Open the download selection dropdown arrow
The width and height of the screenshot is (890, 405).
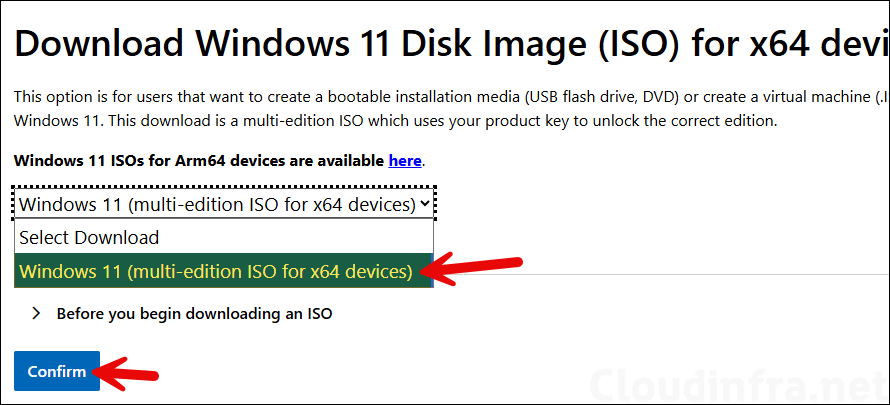(426, 204)
